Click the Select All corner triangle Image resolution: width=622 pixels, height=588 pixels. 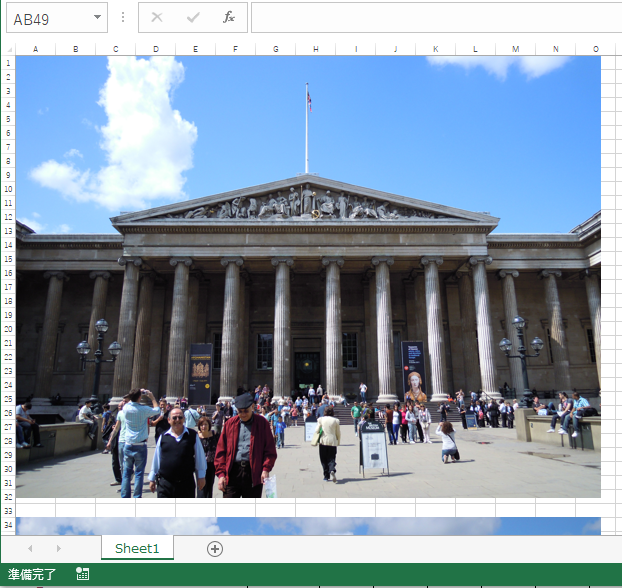click(x=8, y=49)
